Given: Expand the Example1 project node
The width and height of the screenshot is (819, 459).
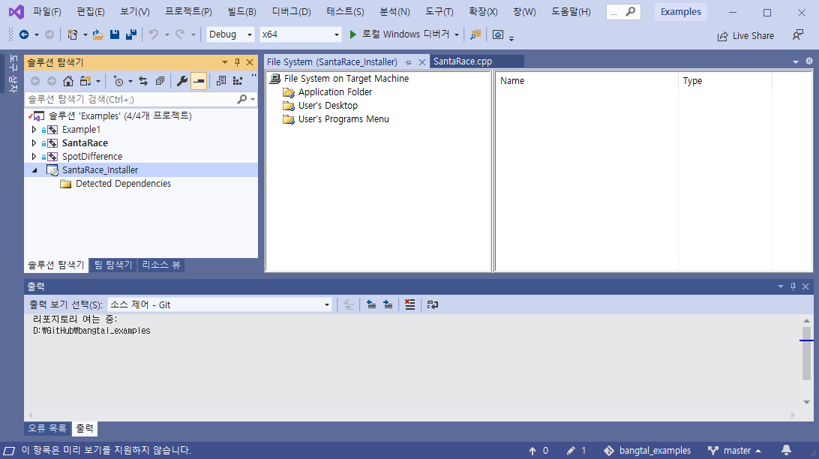Looking at the screenshot, I should tap(34, 130).
